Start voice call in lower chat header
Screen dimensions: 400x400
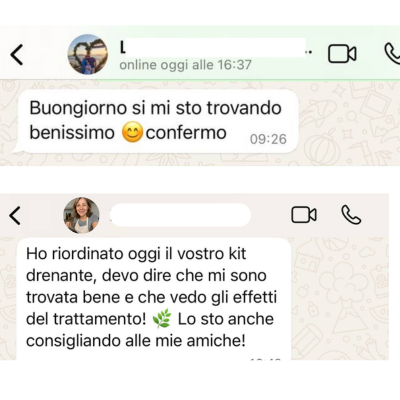coord(351,215)
